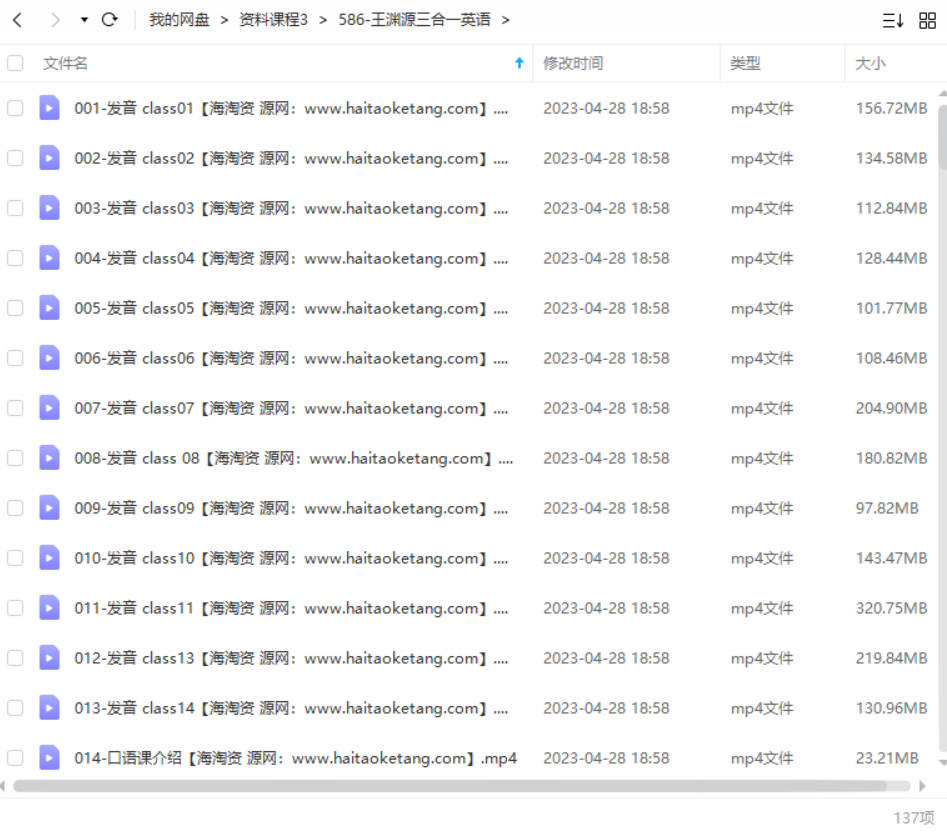Check the box for 011-发音 class11
Image resolution: width=947 pixels, height=832 pixels.
point(15,608)
